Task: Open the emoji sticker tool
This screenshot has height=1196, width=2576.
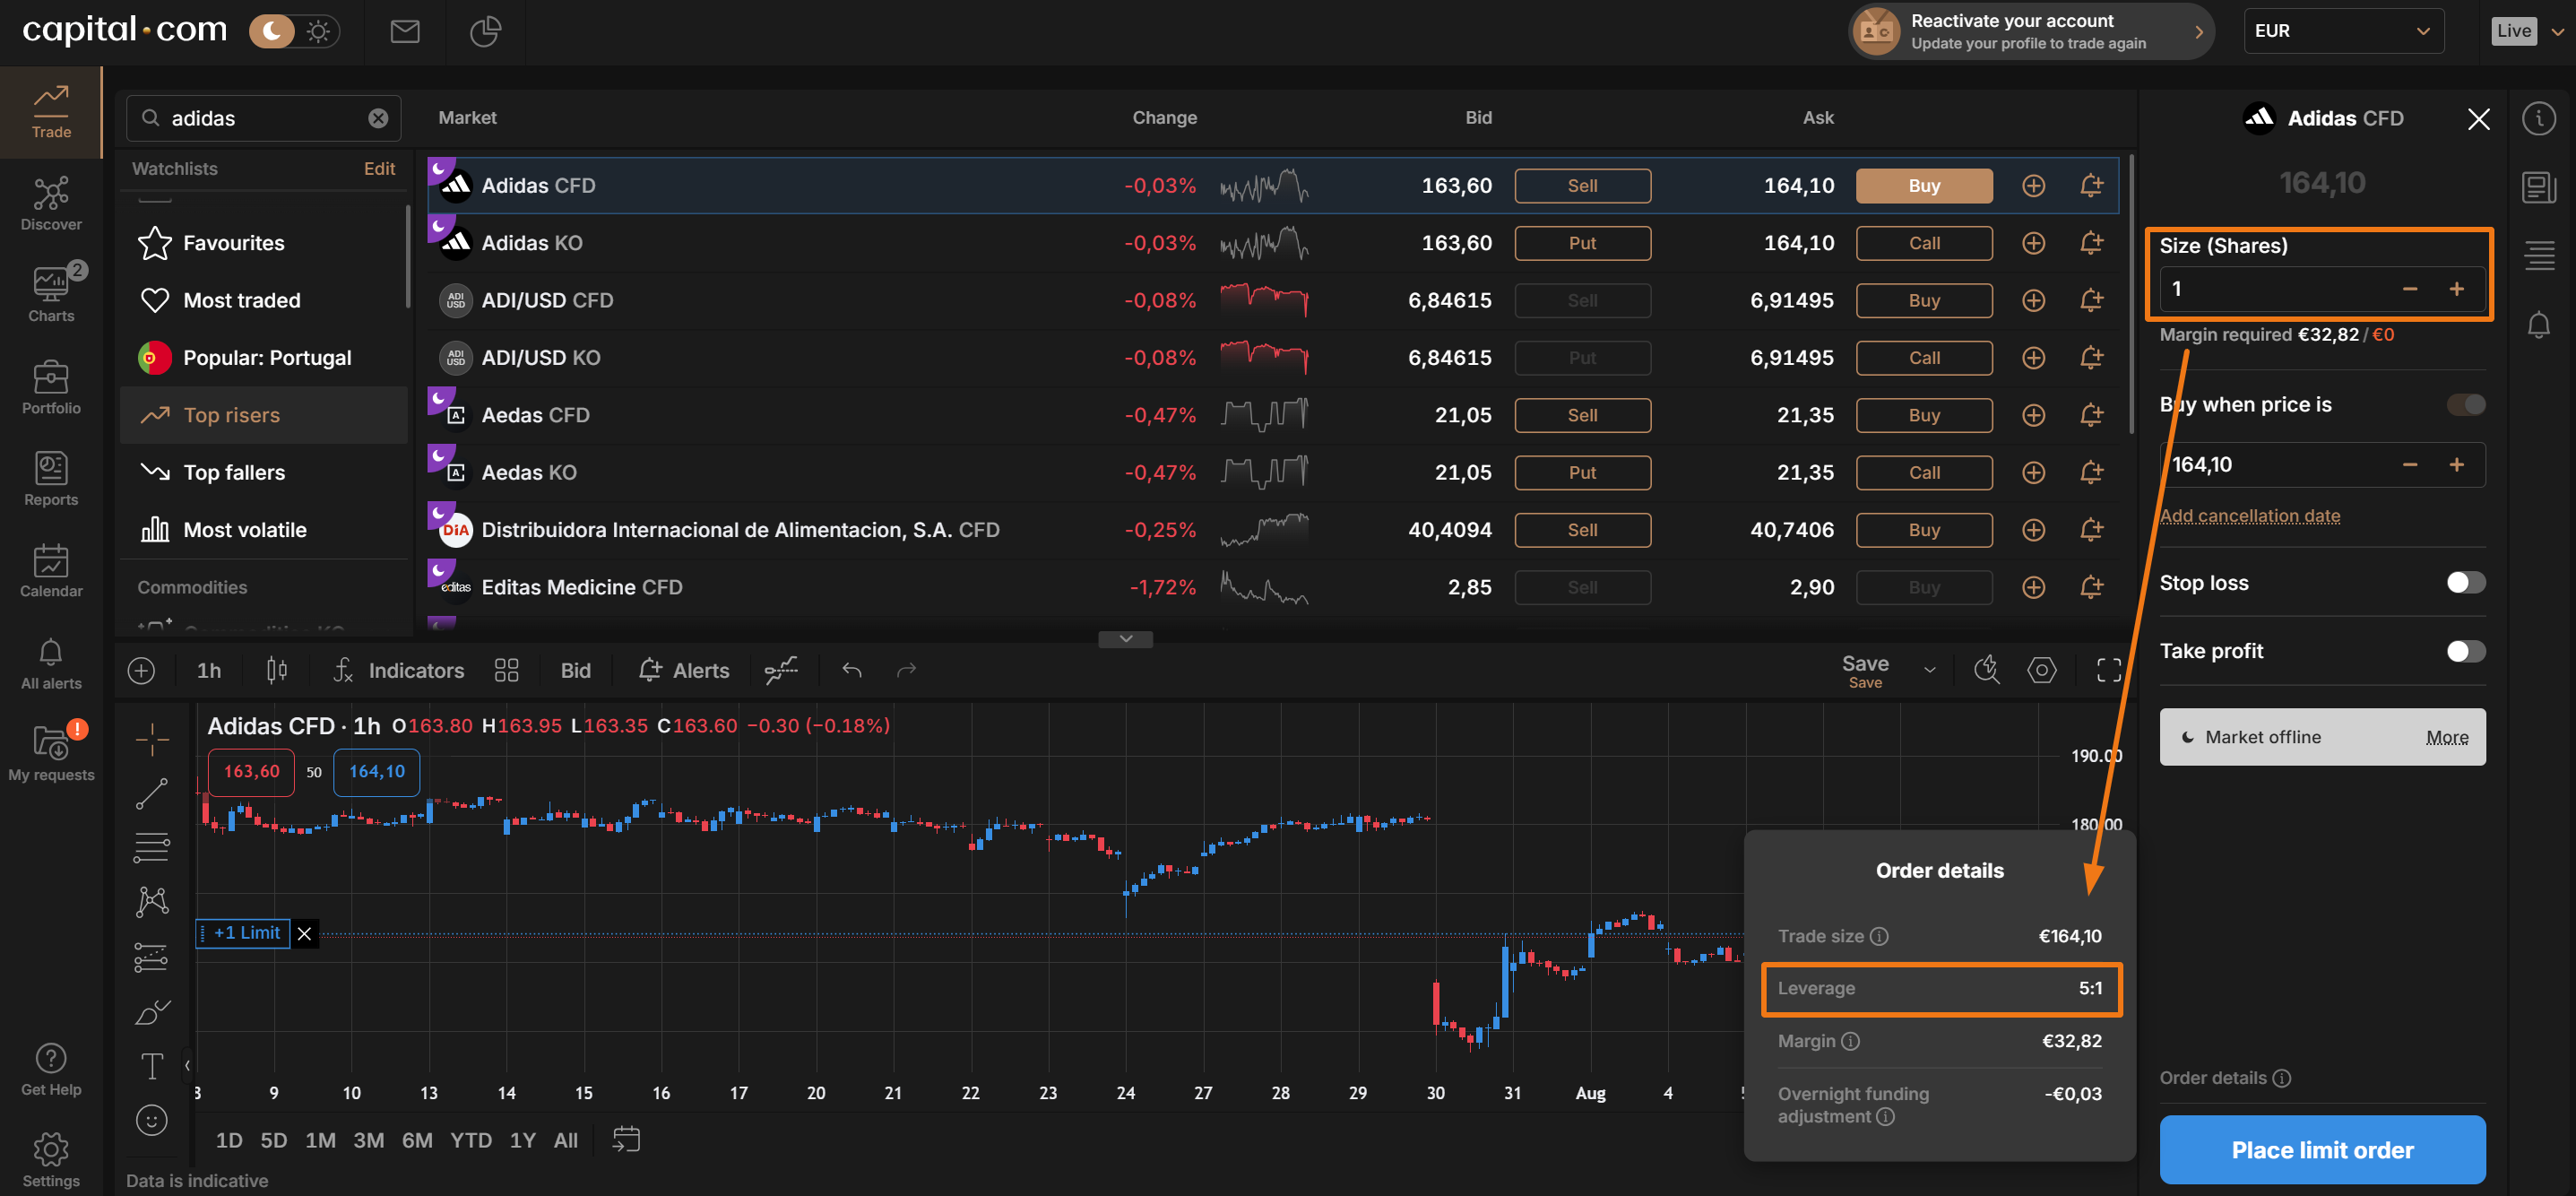Action: pos(152,1120)
